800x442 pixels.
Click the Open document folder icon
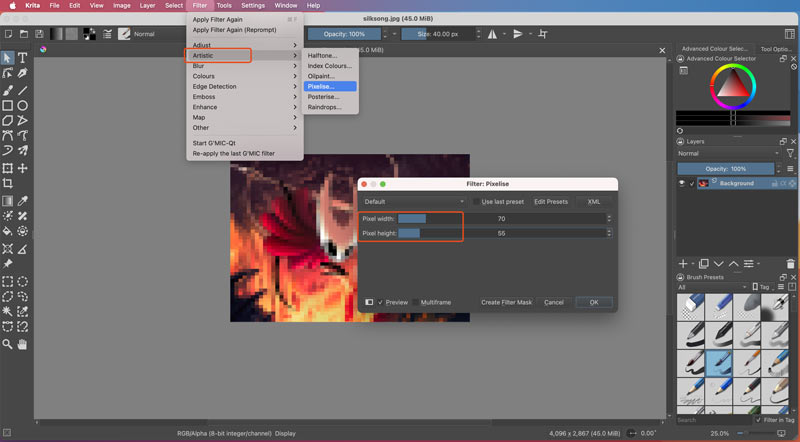[24, 34]
